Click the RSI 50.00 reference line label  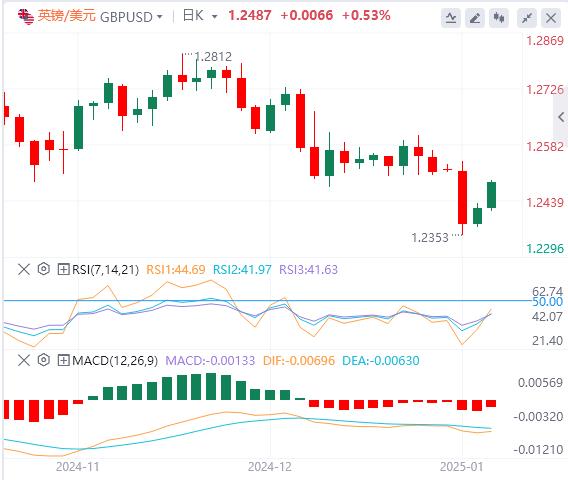[547, 301]
